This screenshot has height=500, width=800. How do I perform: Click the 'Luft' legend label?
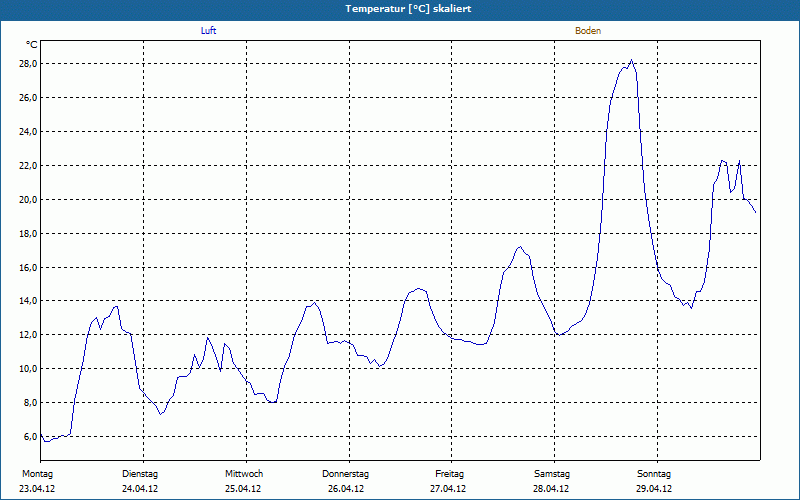208,31
